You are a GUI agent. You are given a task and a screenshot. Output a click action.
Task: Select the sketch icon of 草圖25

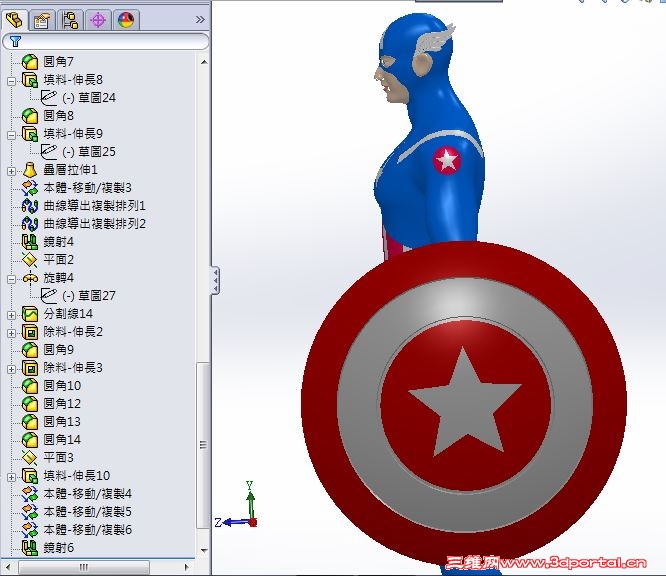coord(49,152)
